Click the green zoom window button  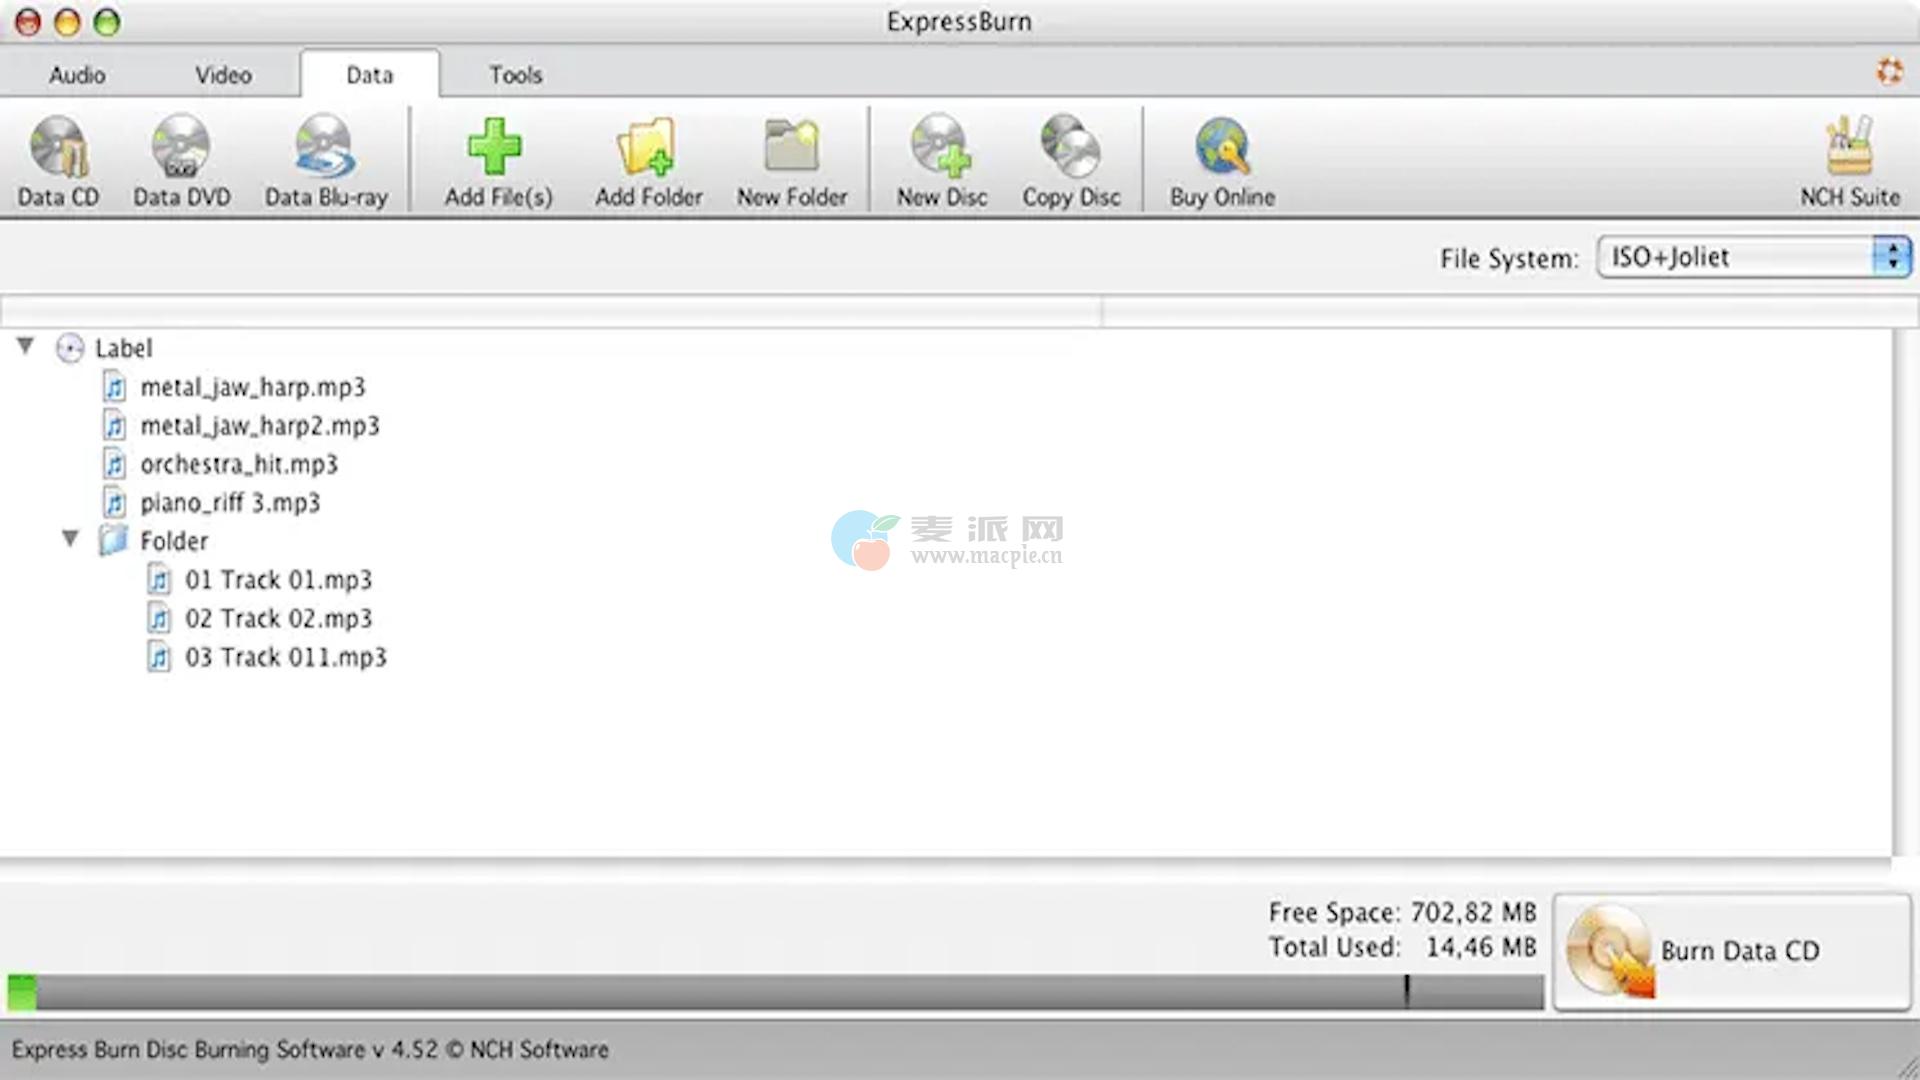click(x=107, y=22)
